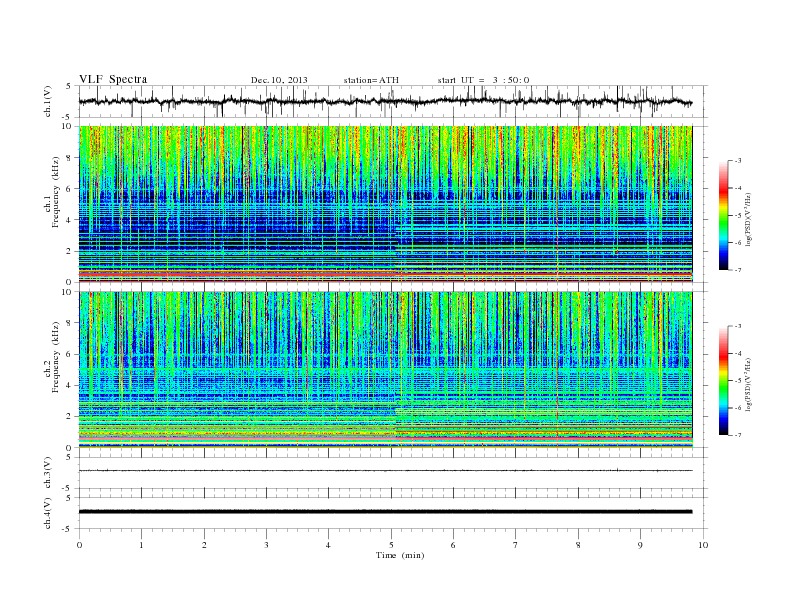Click the '-7' label on ch.2 colorbar
The height and width of the screenshot is (612, 792).
738,435
